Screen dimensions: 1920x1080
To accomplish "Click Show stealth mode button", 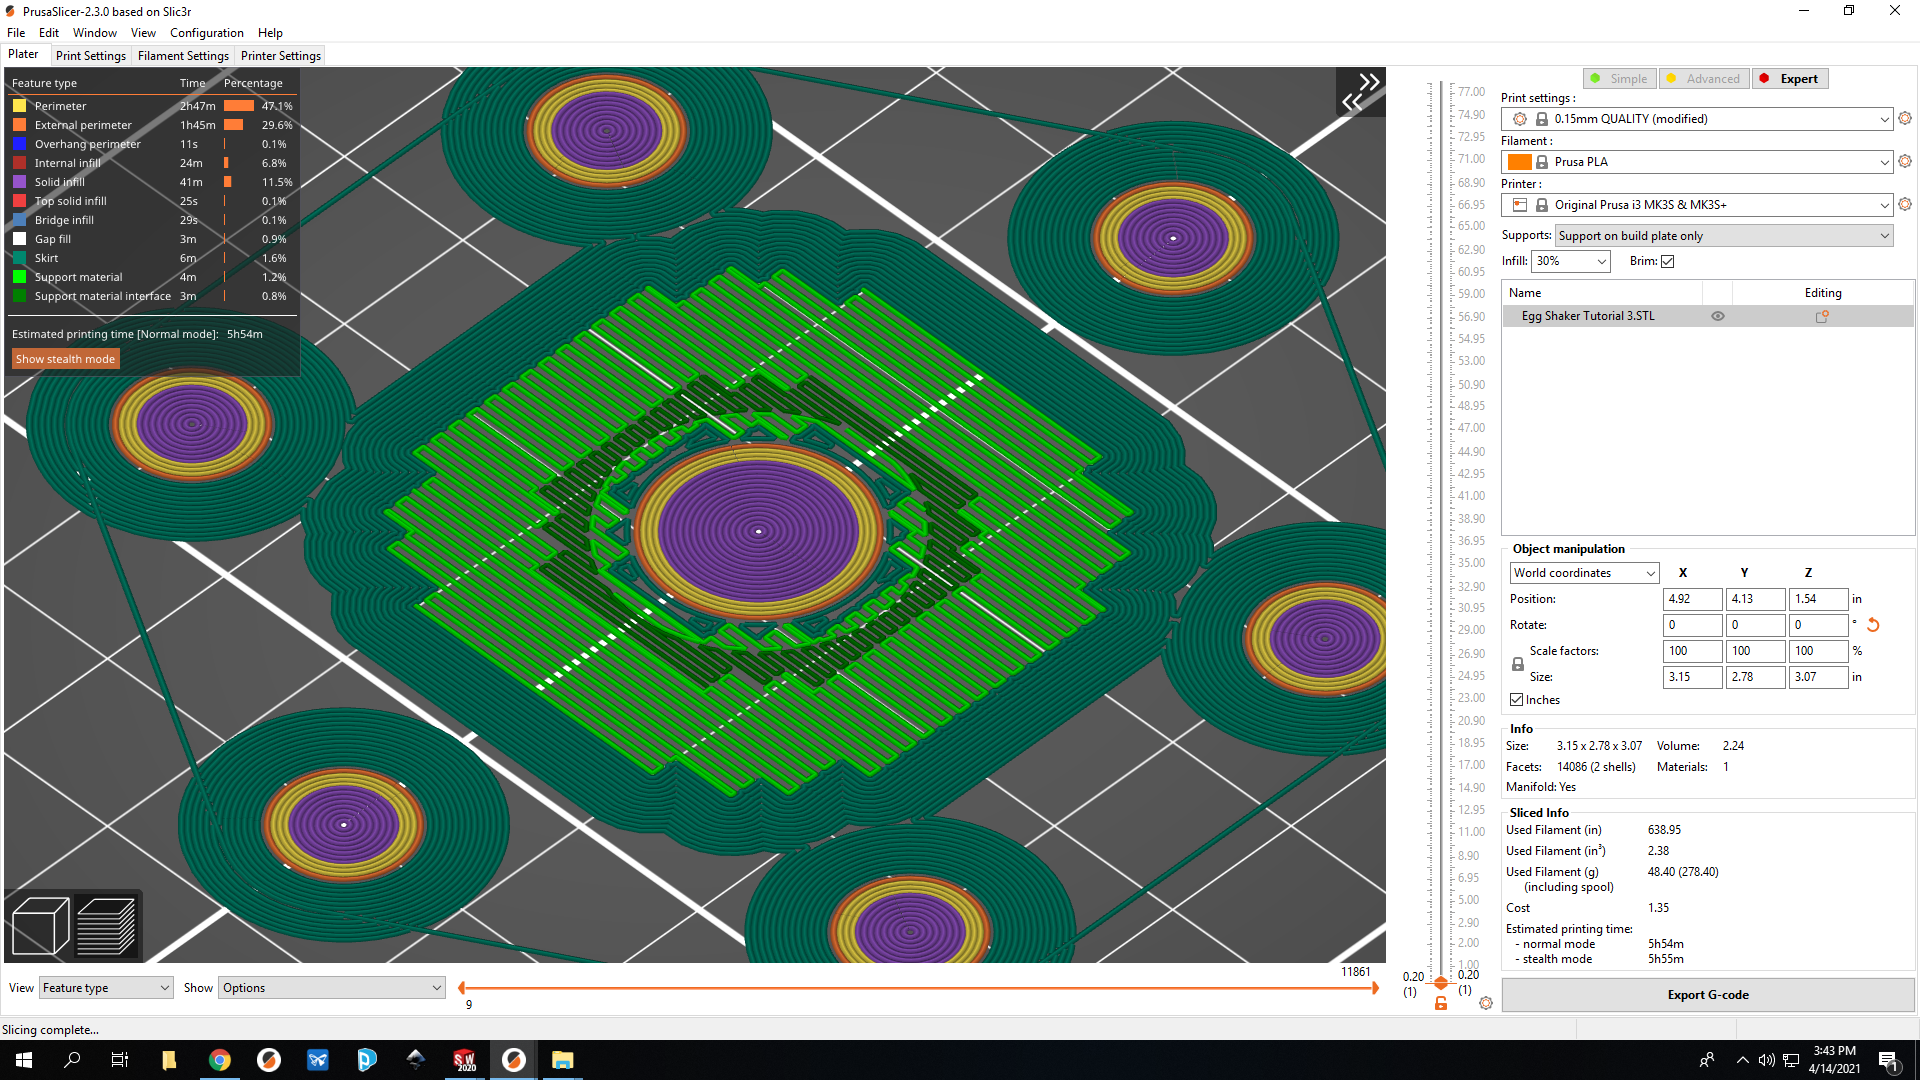I will 66,359.
